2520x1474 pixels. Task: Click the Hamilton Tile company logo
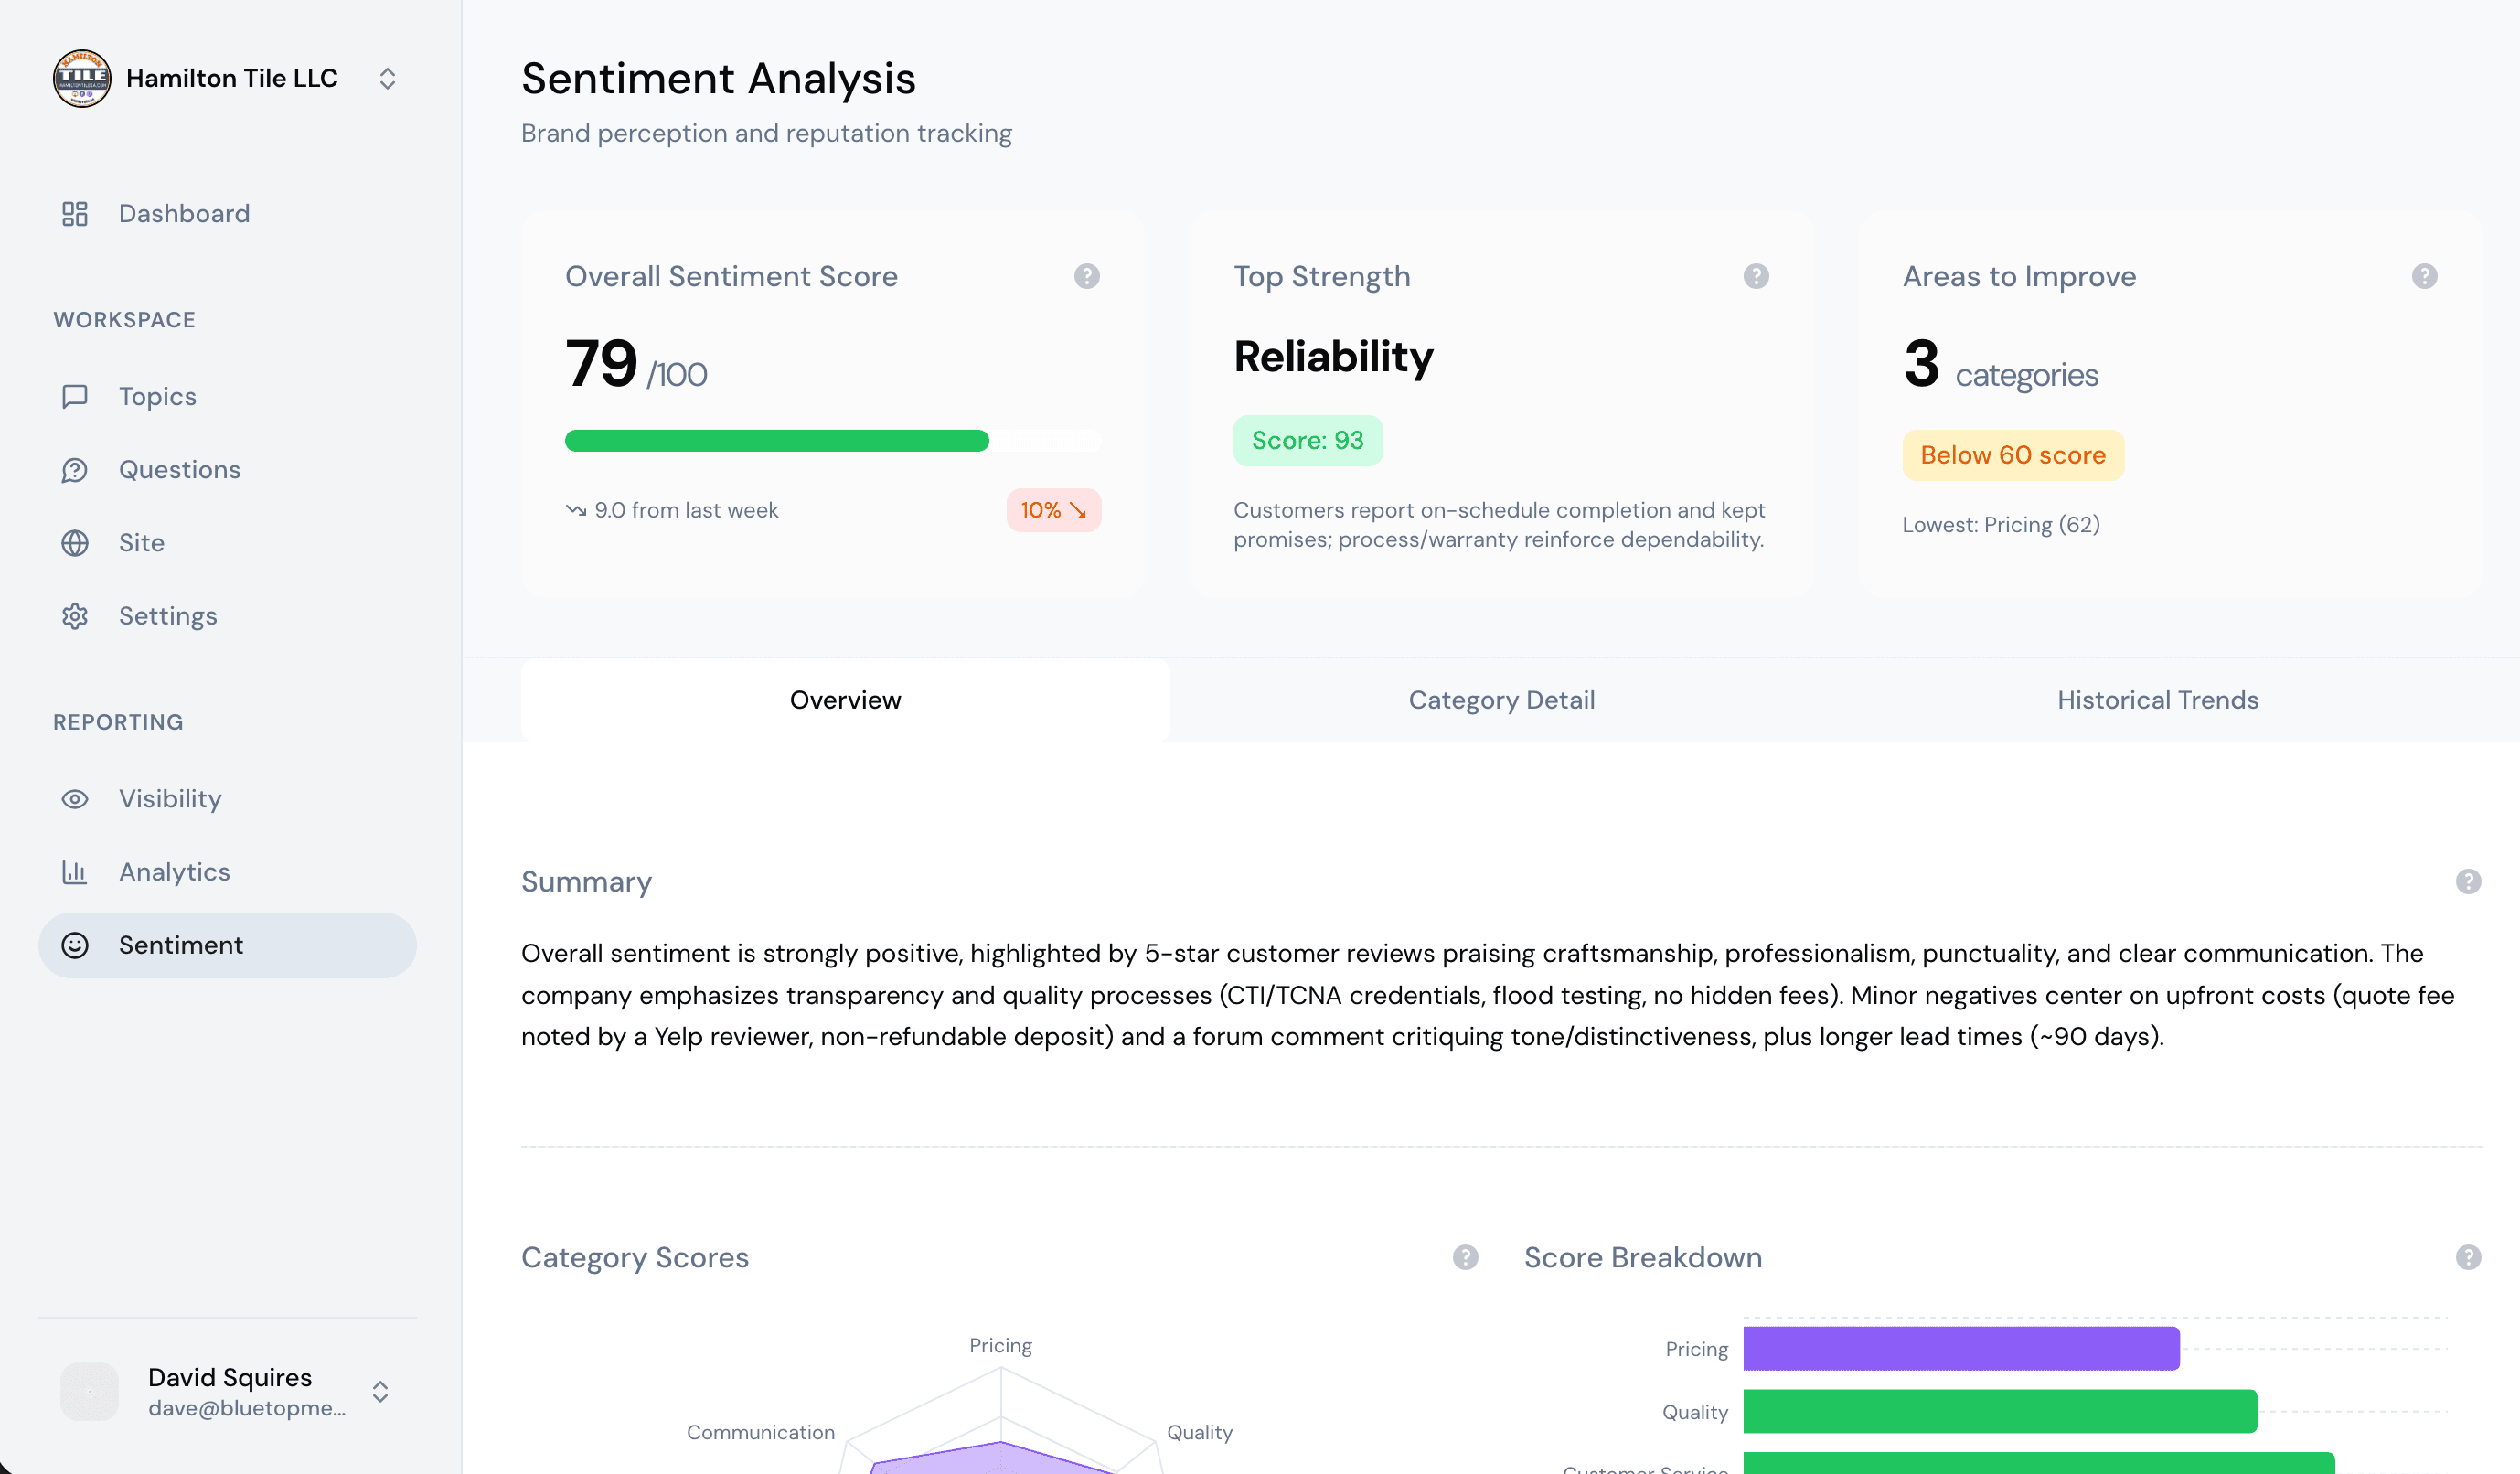coord(82,78)
